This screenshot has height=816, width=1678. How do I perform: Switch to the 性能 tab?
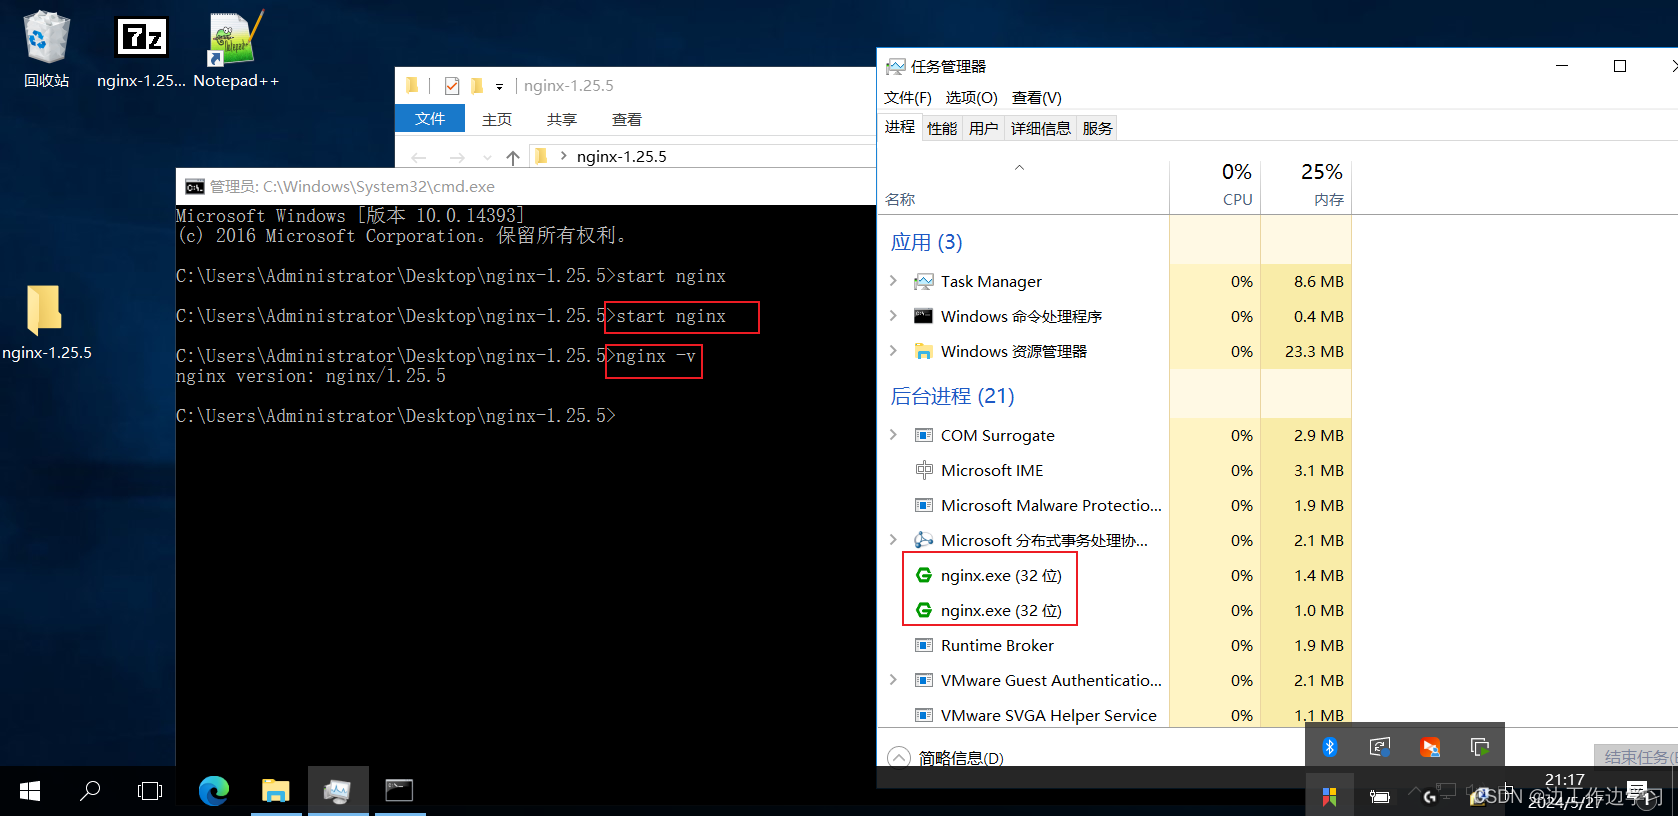point(942,128)
